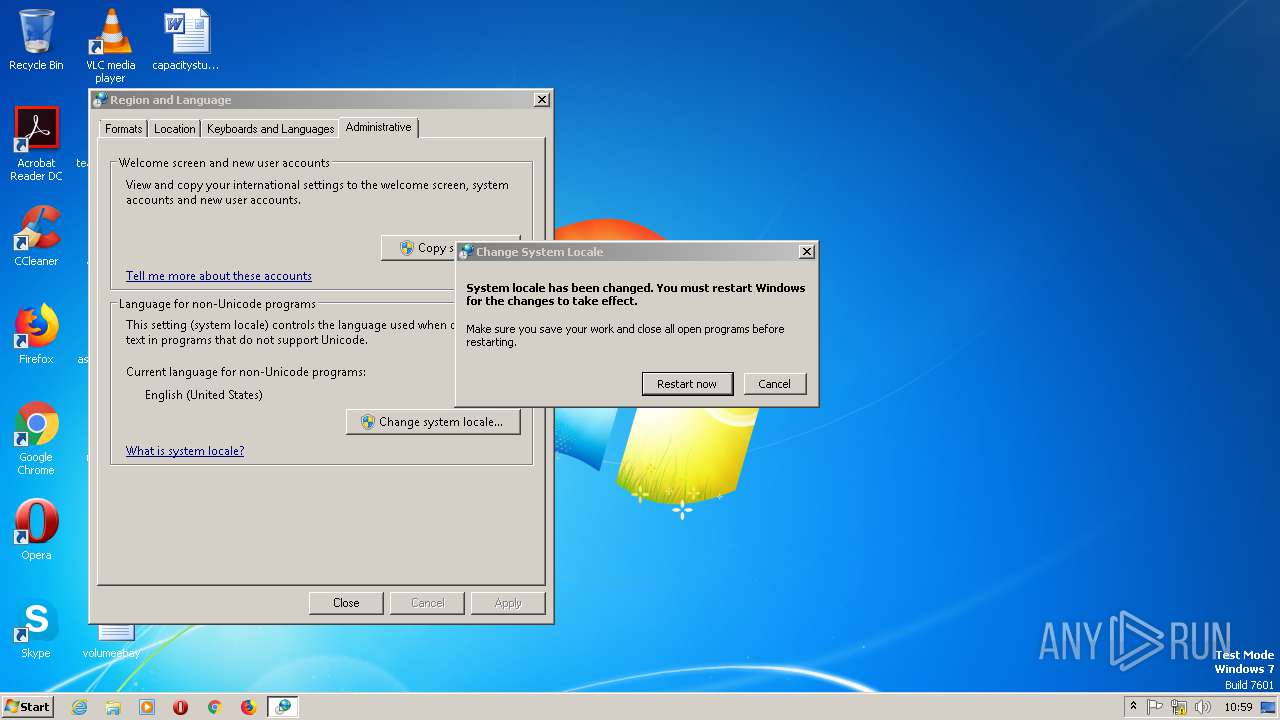This screenshot has height=720, width=1280.
Task: Click Close in Region and Language window
Action: (x=346, y=603)
